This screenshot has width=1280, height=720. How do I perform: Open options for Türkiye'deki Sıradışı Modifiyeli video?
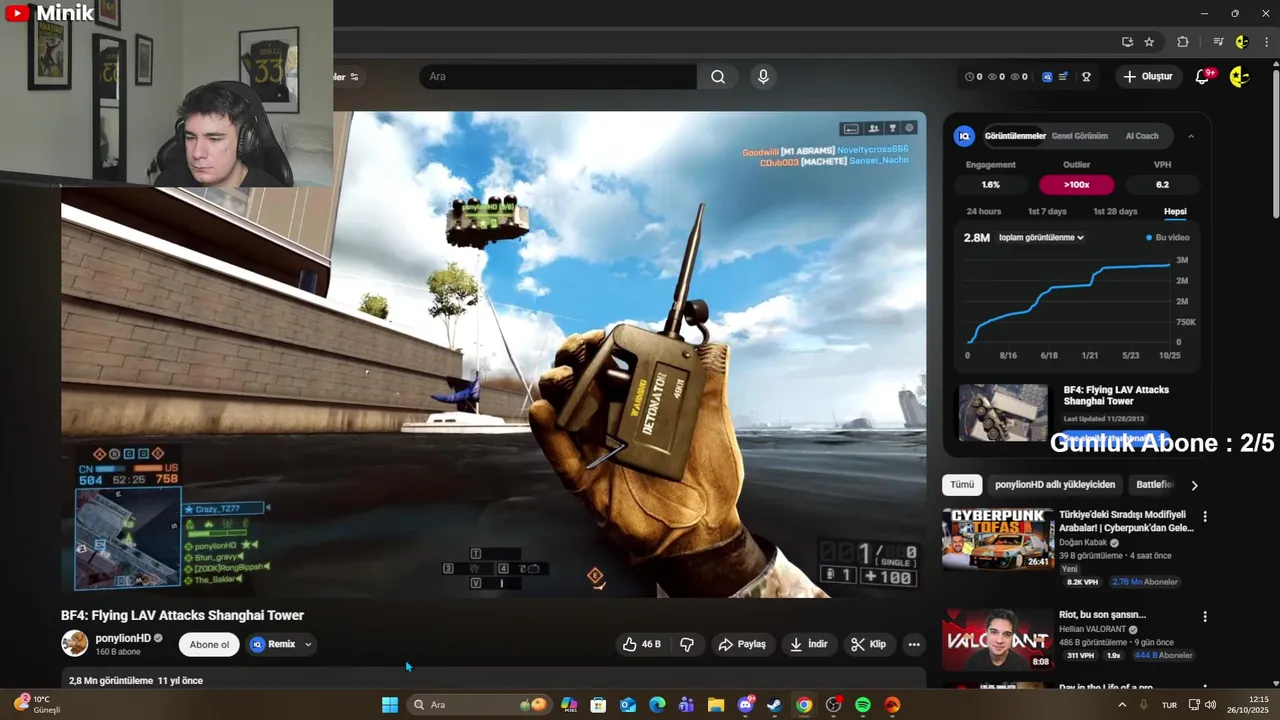(1205, 517)
